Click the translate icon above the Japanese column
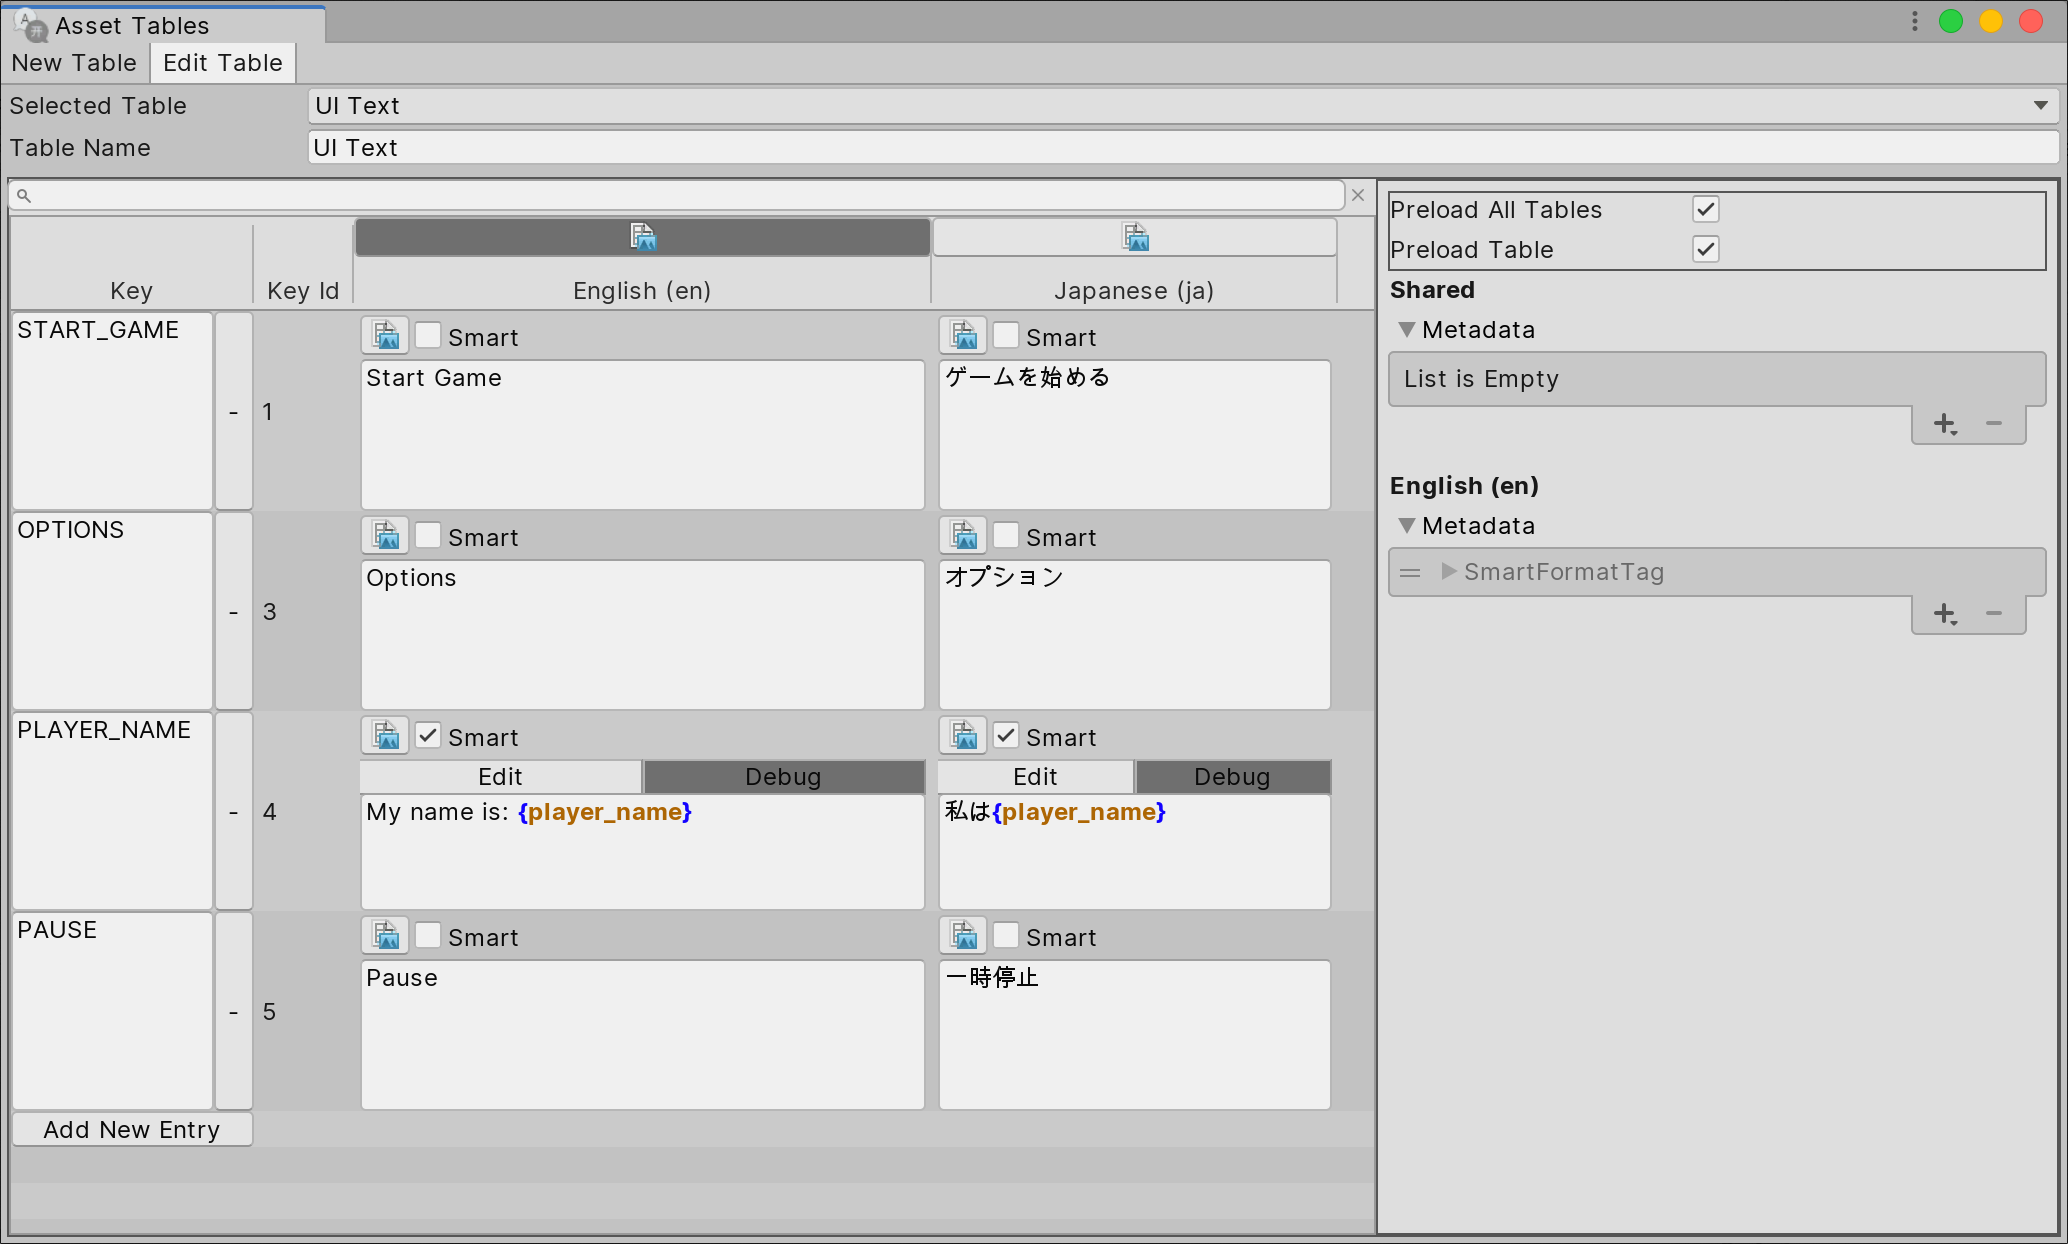2068x1244 pixels. [x=1134, y=237]
